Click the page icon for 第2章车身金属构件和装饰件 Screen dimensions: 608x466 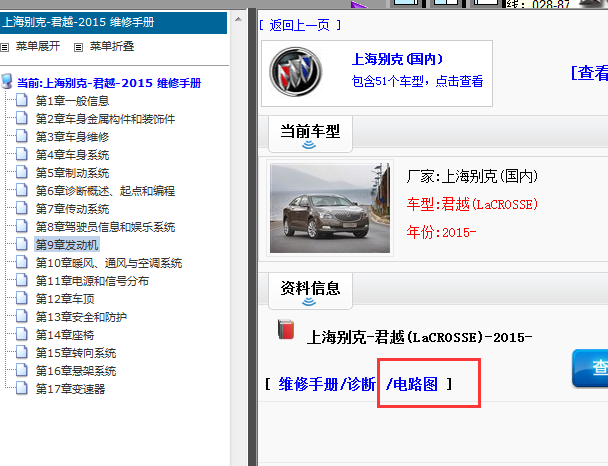point(22,118)
